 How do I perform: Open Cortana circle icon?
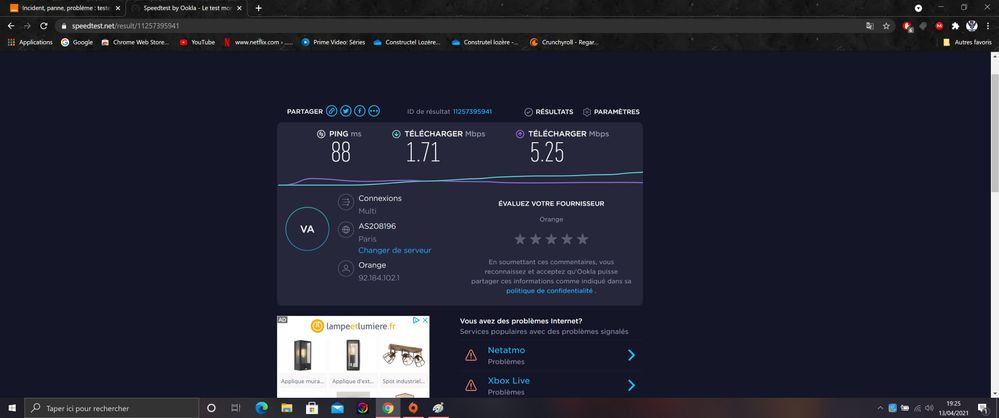212,408
